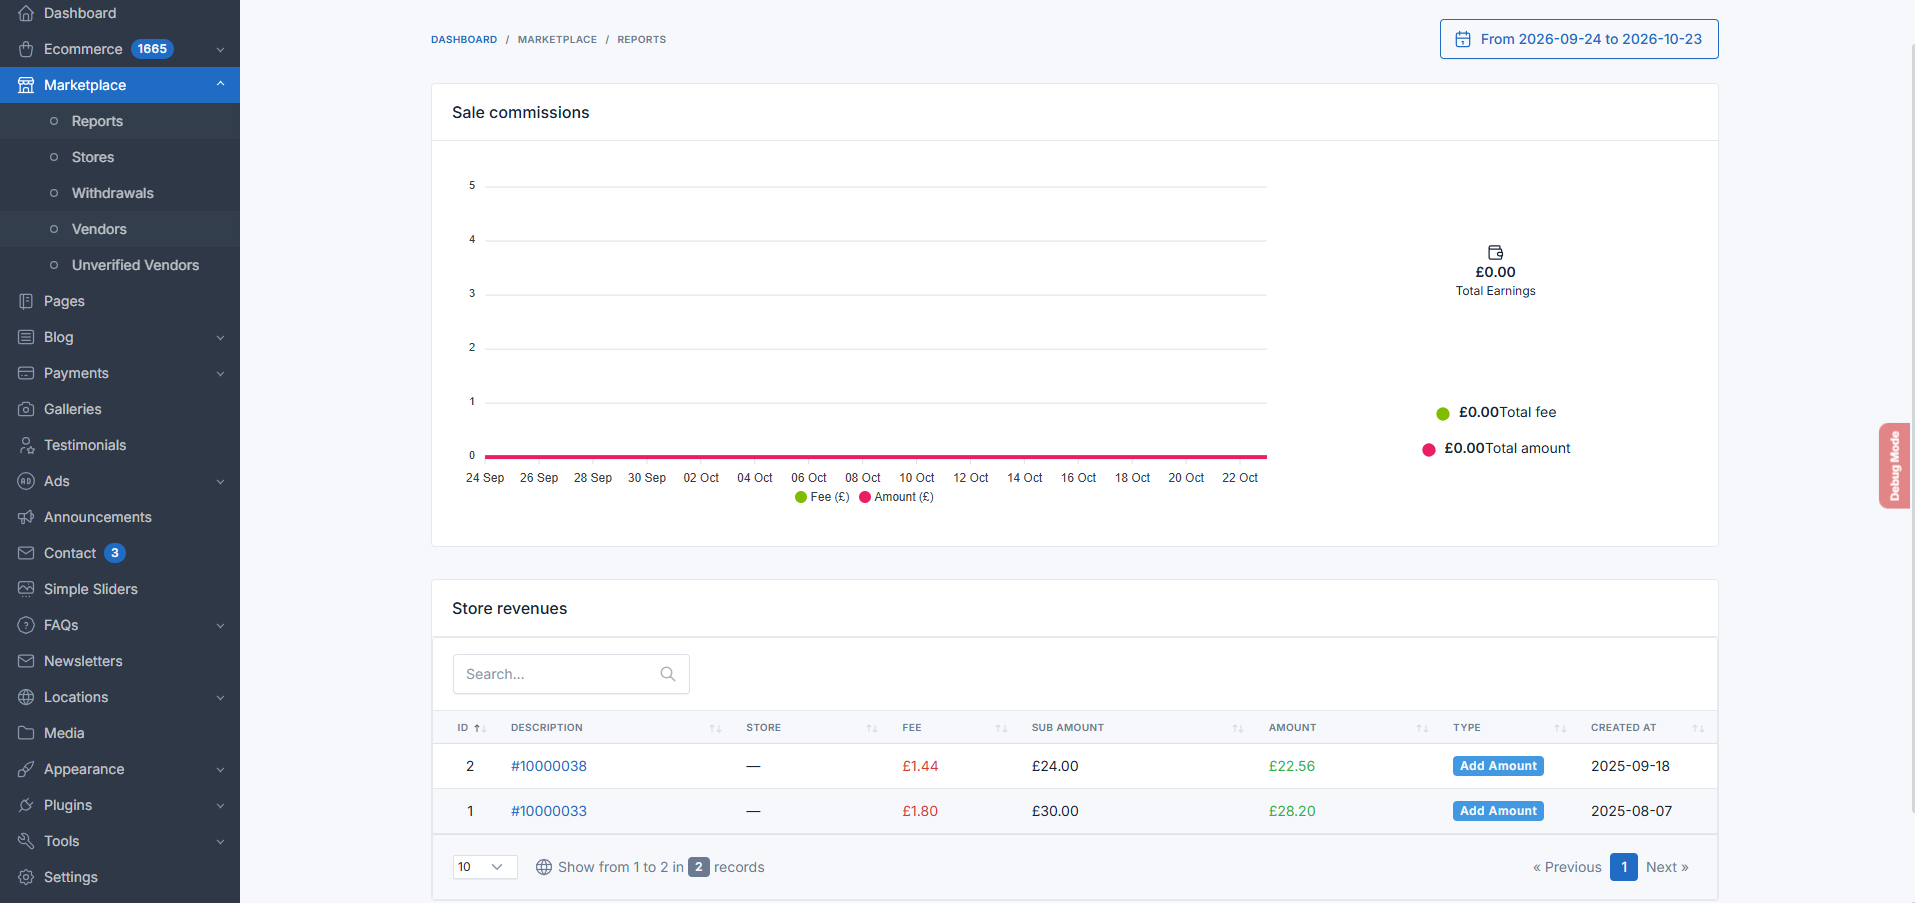Click the page 1 pagination button
The height and width of the screenshot is (903, 1915).
tap(1624, 867)
